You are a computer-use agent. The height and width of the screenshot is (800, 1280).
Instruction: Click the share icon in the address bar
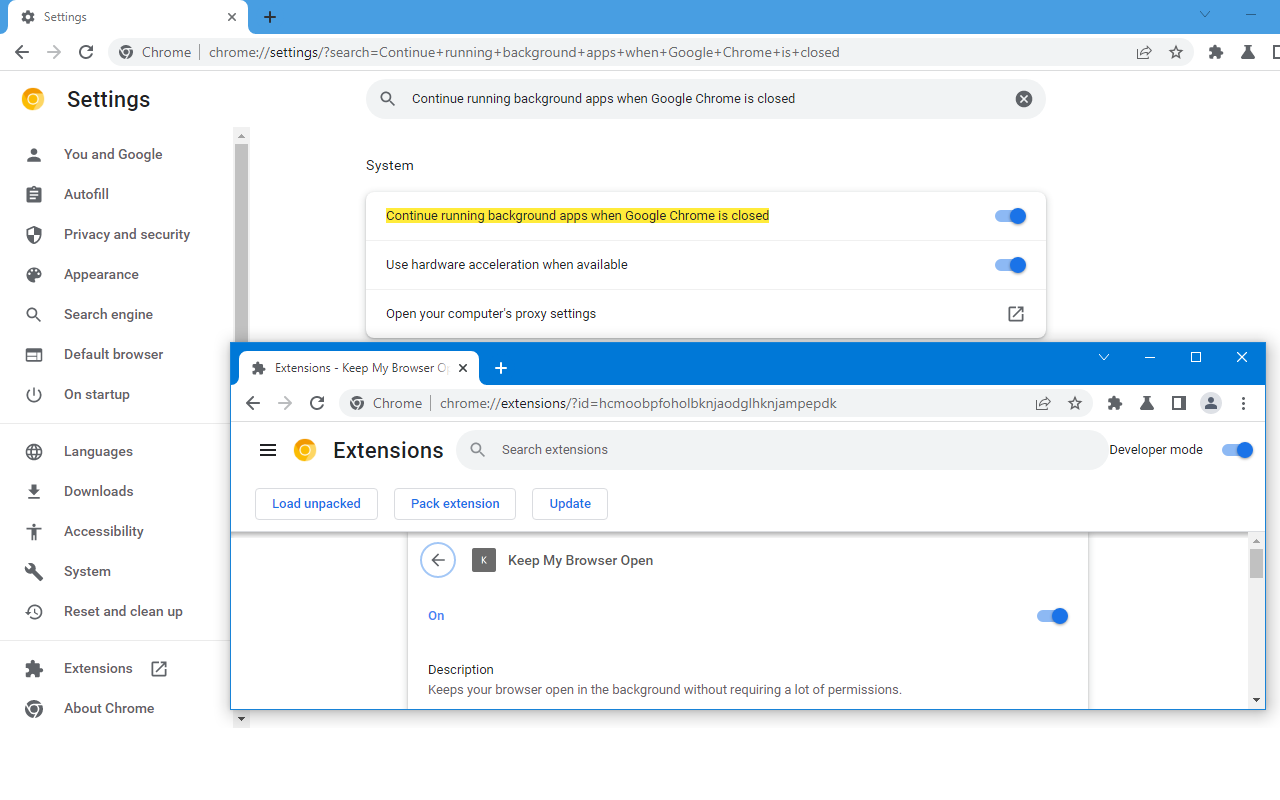(1143, 52)
